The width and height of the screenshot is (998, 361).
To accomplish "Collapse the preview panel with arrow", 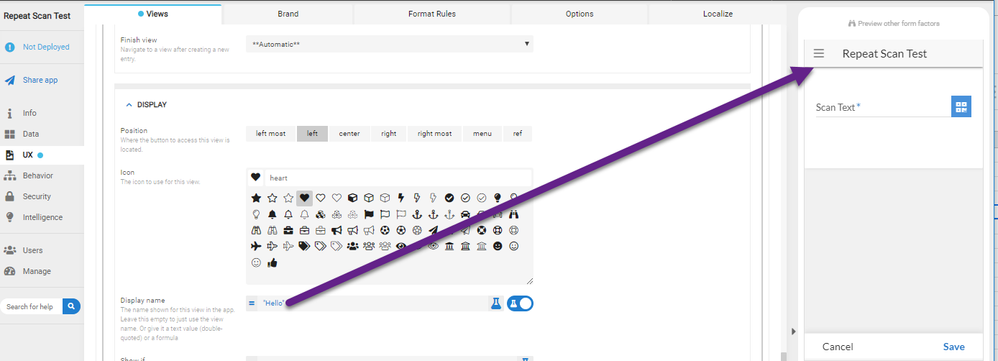I will point(793,331).
